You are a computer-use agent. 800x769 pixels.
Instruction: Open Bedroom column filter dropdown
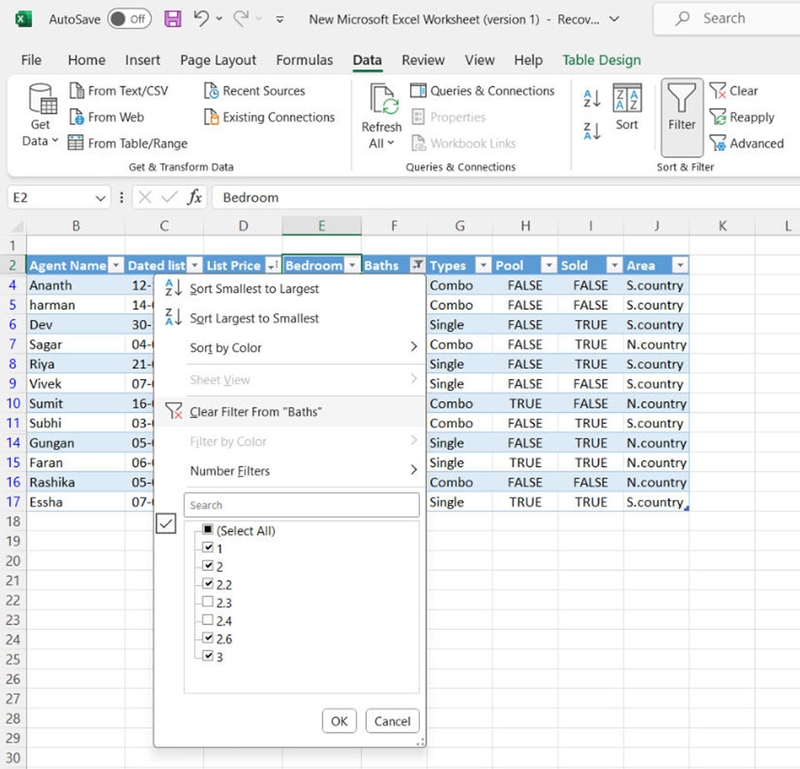[352, 265]
